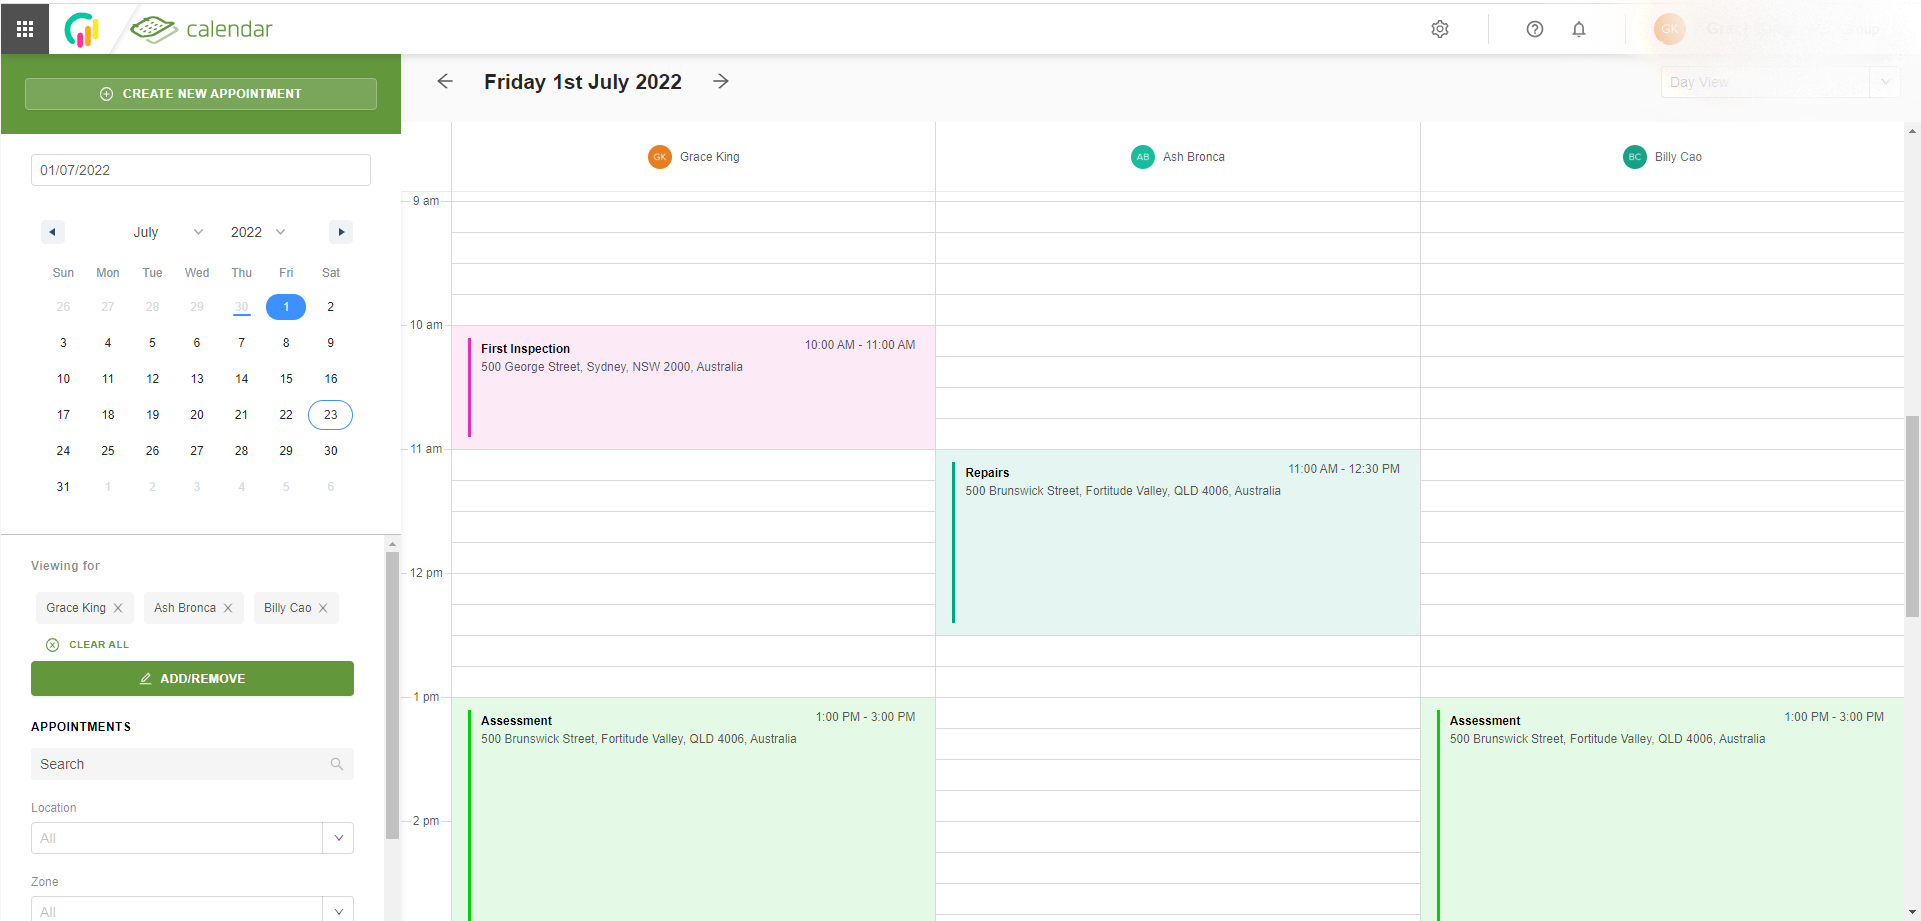Select July 19 in mini calendar
Viewport: 1921px width, 921px height.
153,415
